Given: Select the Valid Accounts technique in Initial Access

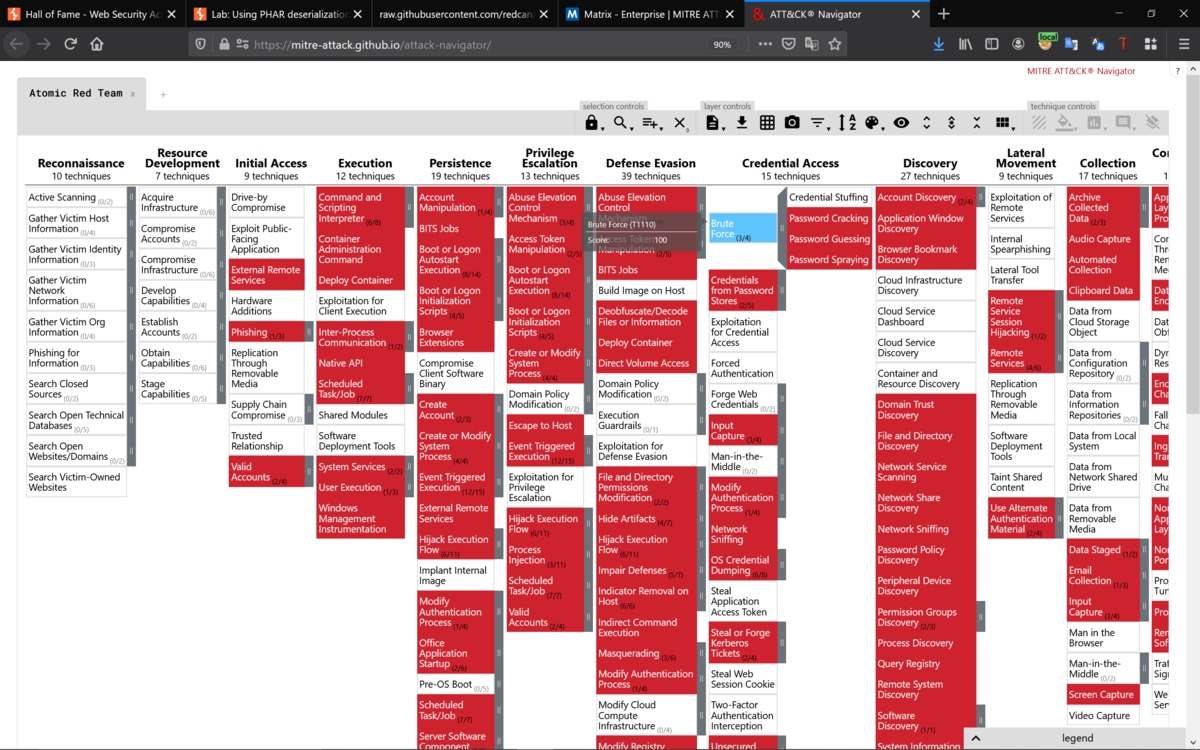Looking at the screenshot, I should (266, 472).
